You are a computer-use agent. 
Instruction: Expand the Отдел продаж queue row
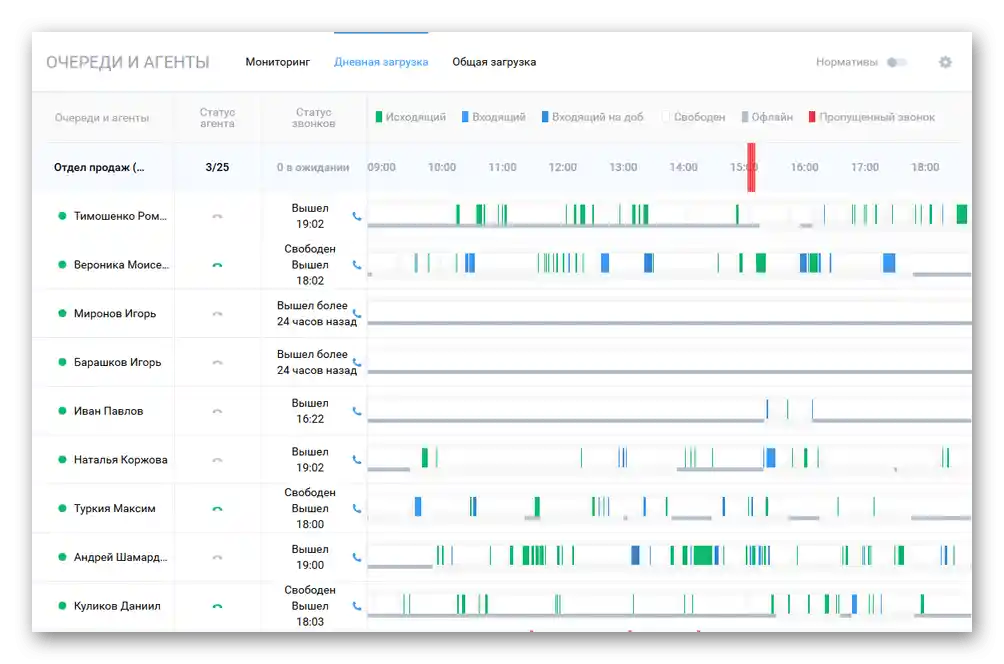click(x=99, y=167)
